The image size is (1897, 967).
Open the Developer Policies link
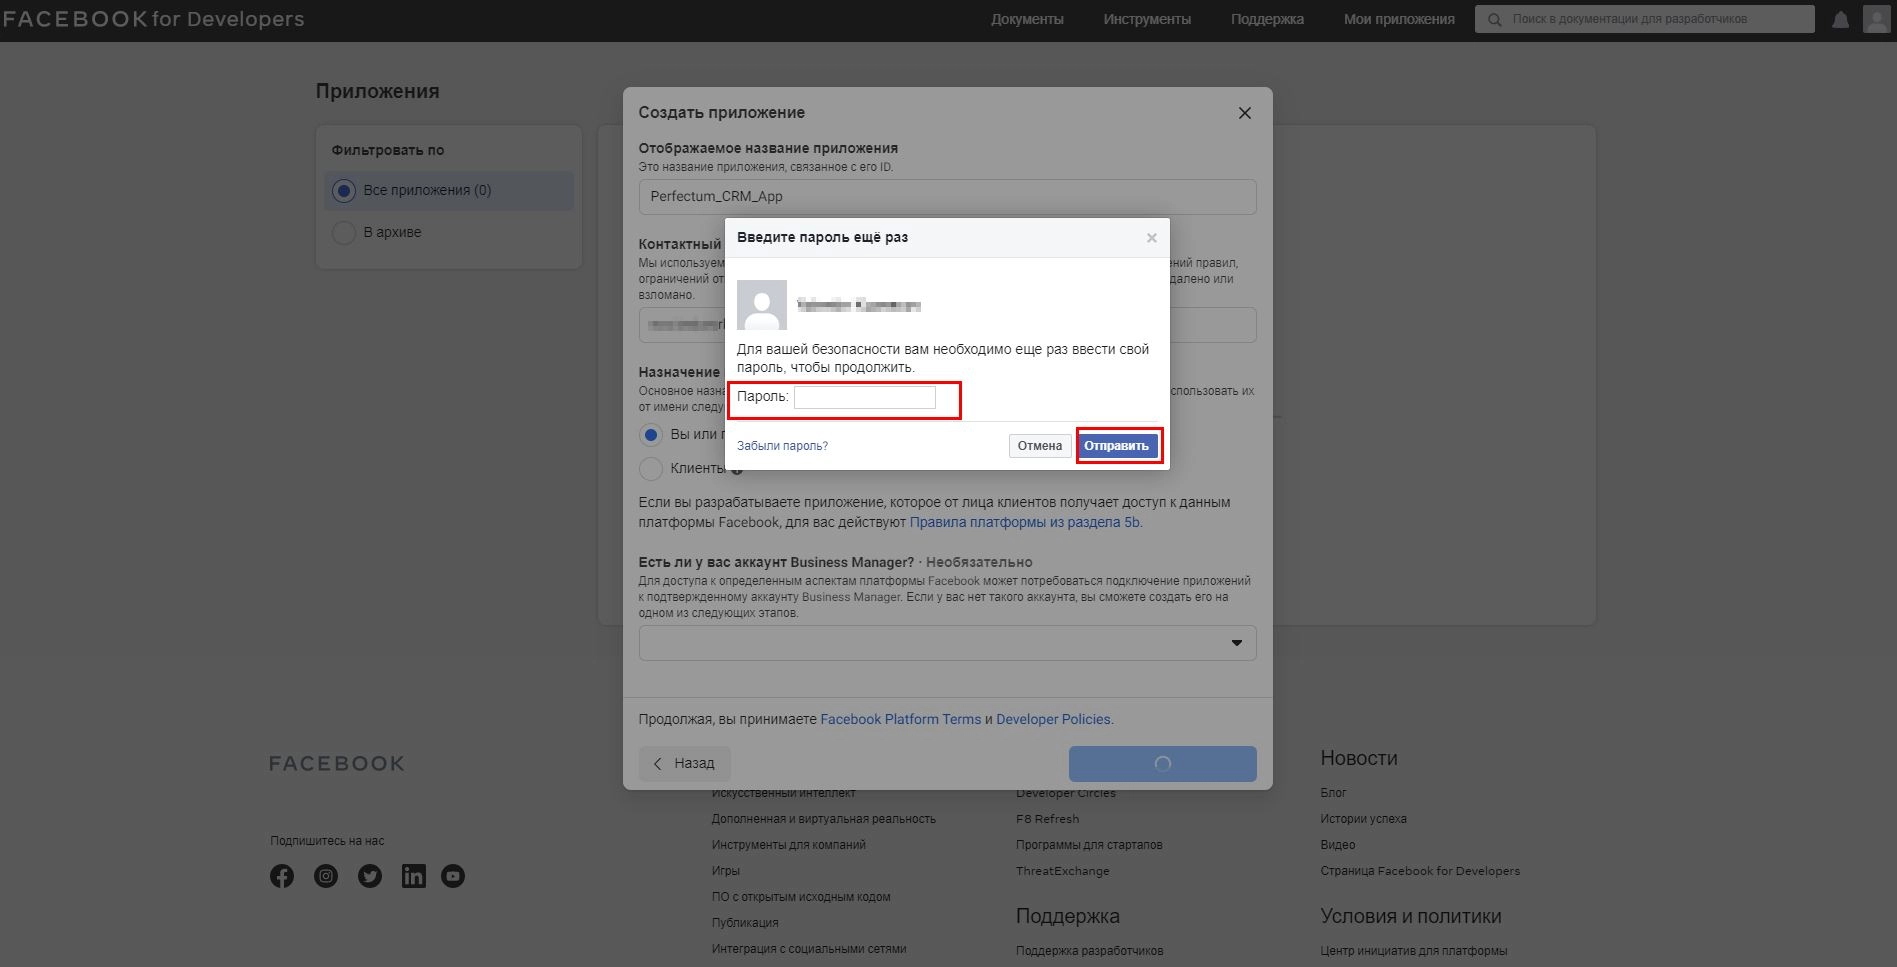(1053, 719)
